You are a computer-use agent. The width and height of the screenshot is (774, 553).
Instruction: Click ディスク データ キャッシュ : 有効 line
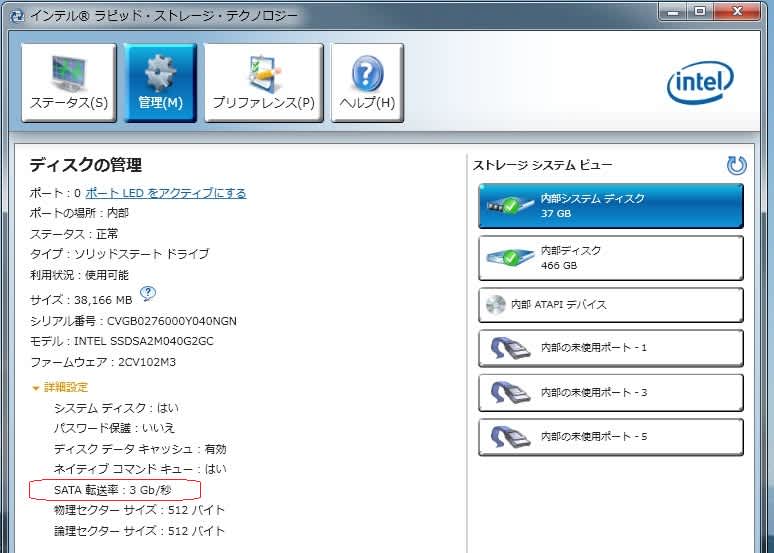[x=140, y=449]
